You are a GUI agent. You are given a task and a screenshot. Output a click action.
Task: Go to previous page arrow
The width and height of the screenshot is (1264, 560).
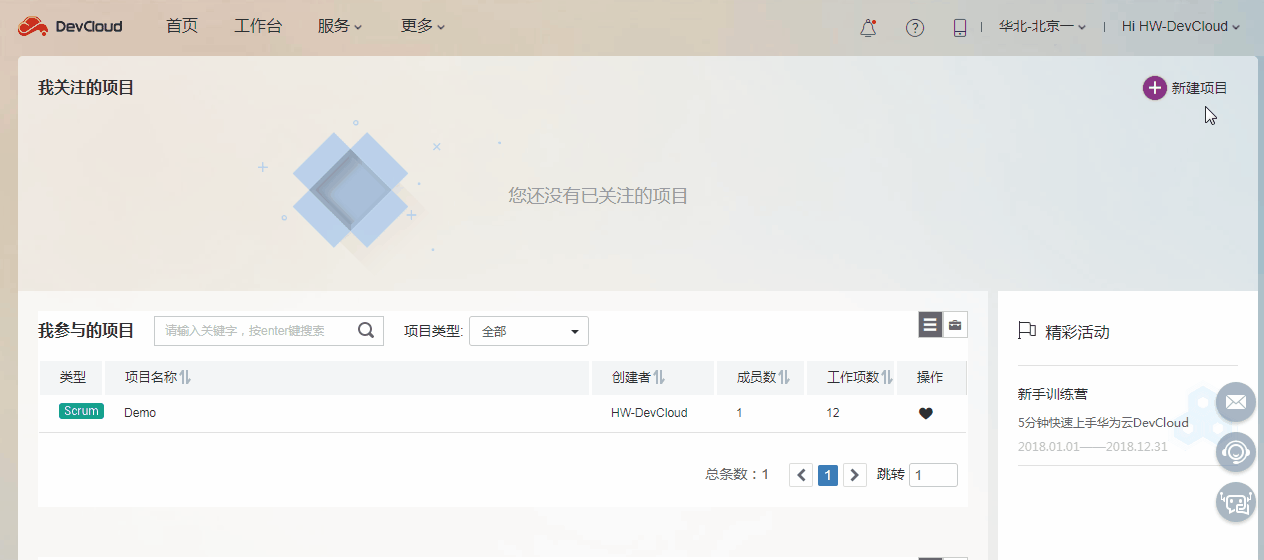(x=801, y=475)
